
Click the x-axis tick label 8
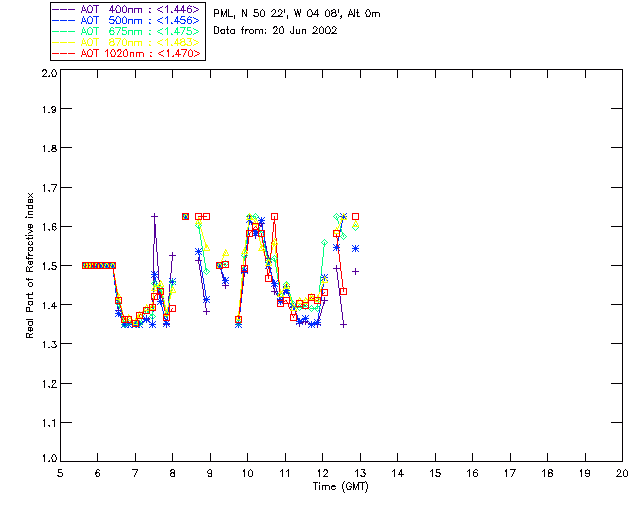click(x=173, y=473)
